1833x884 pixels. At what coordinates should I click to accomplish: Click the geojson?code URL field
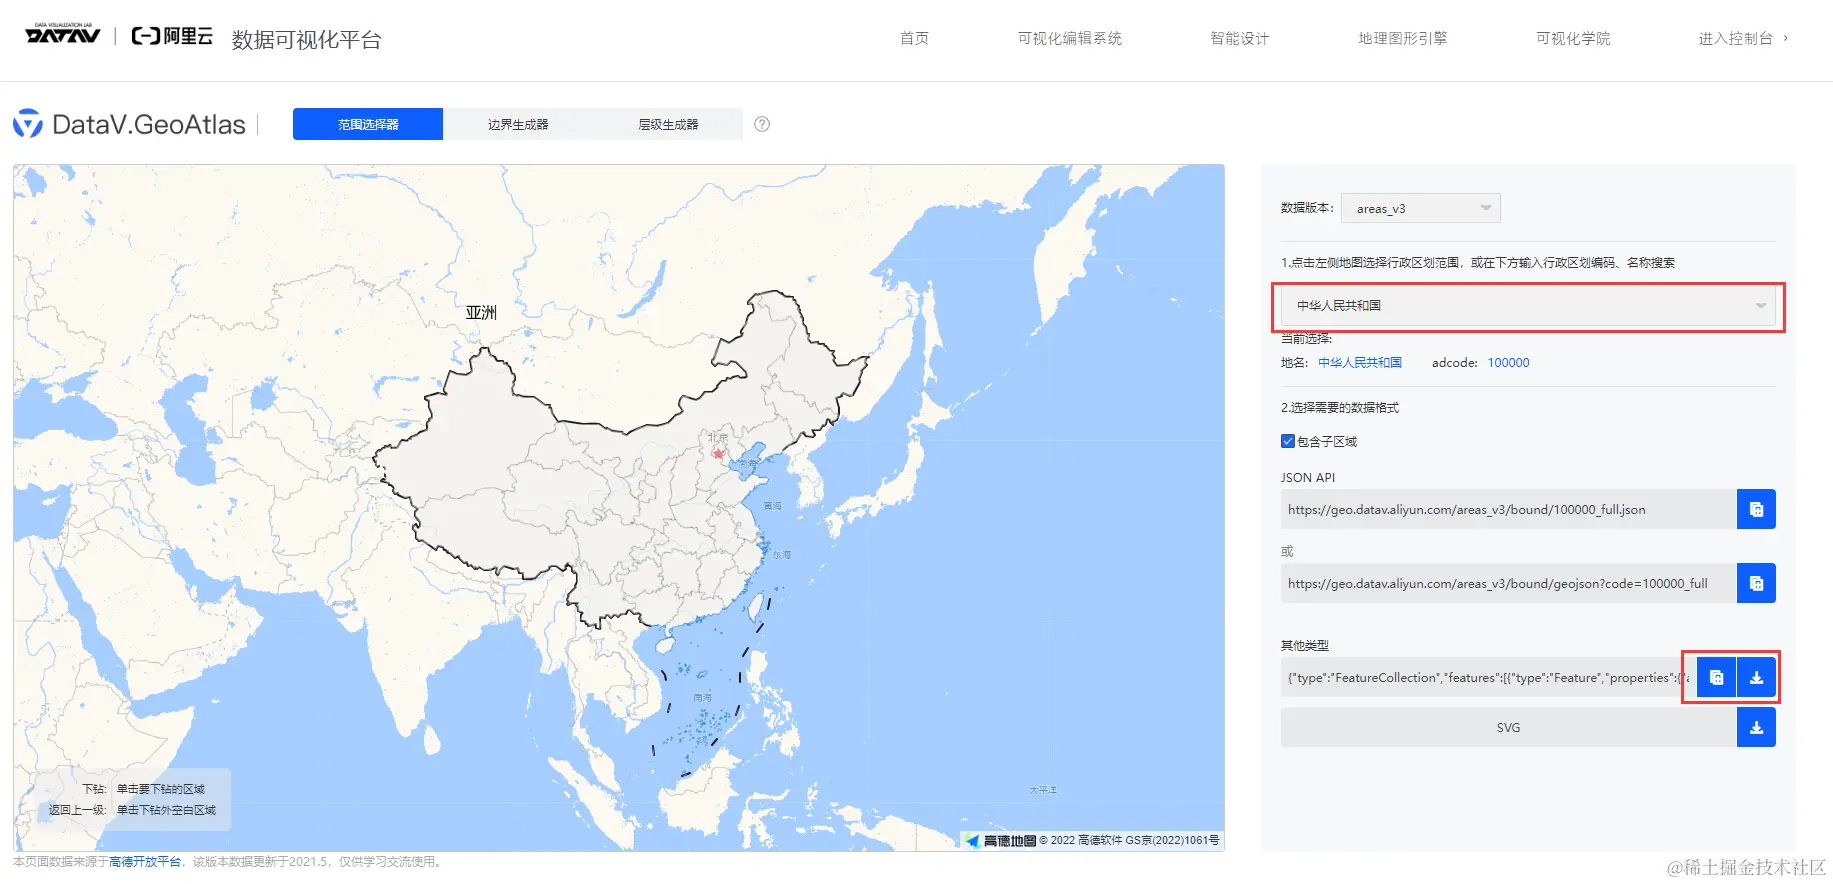tap(1509, 583)
